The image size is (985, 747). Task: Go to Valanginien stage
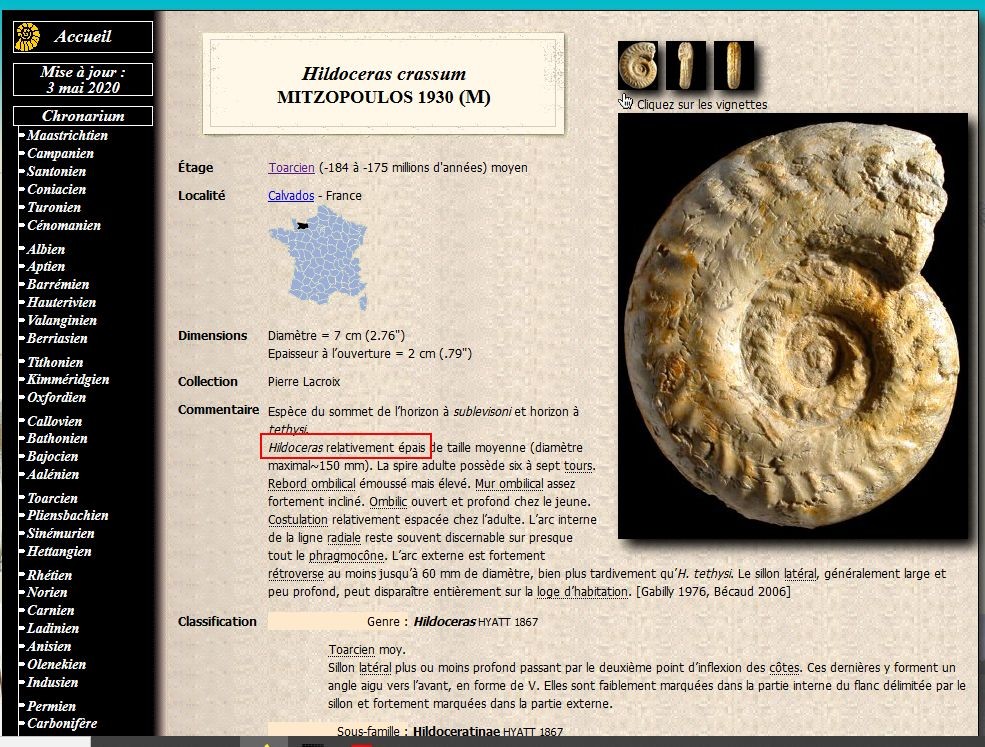coord(62,320)
